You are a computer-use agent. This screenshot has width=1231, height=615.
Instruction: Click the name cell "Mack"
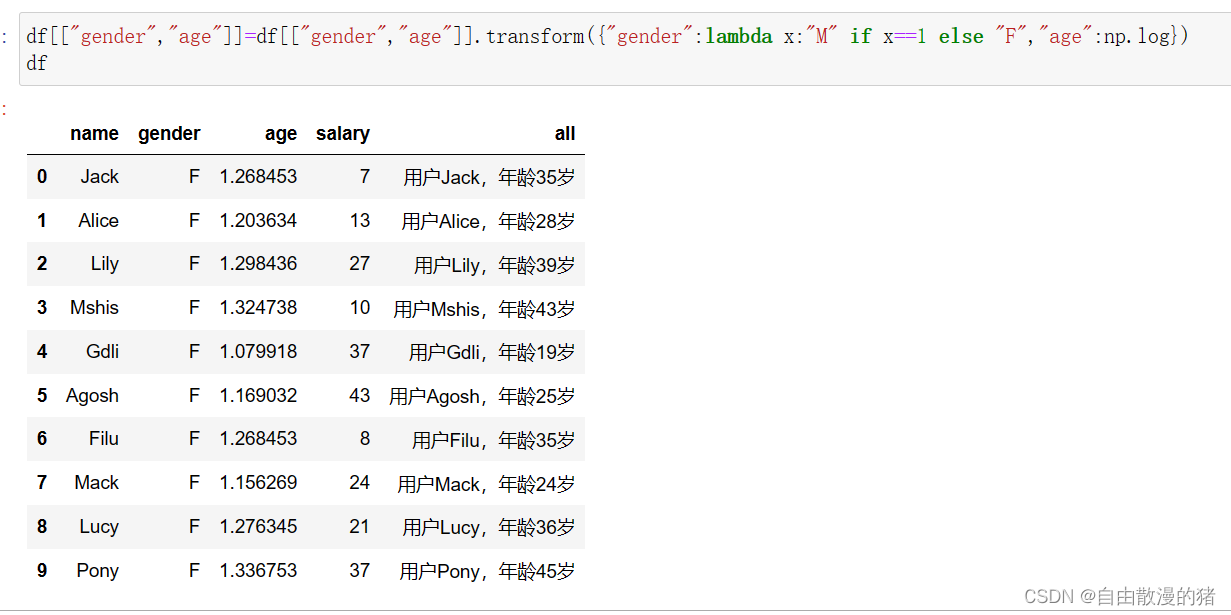[97, 483]
